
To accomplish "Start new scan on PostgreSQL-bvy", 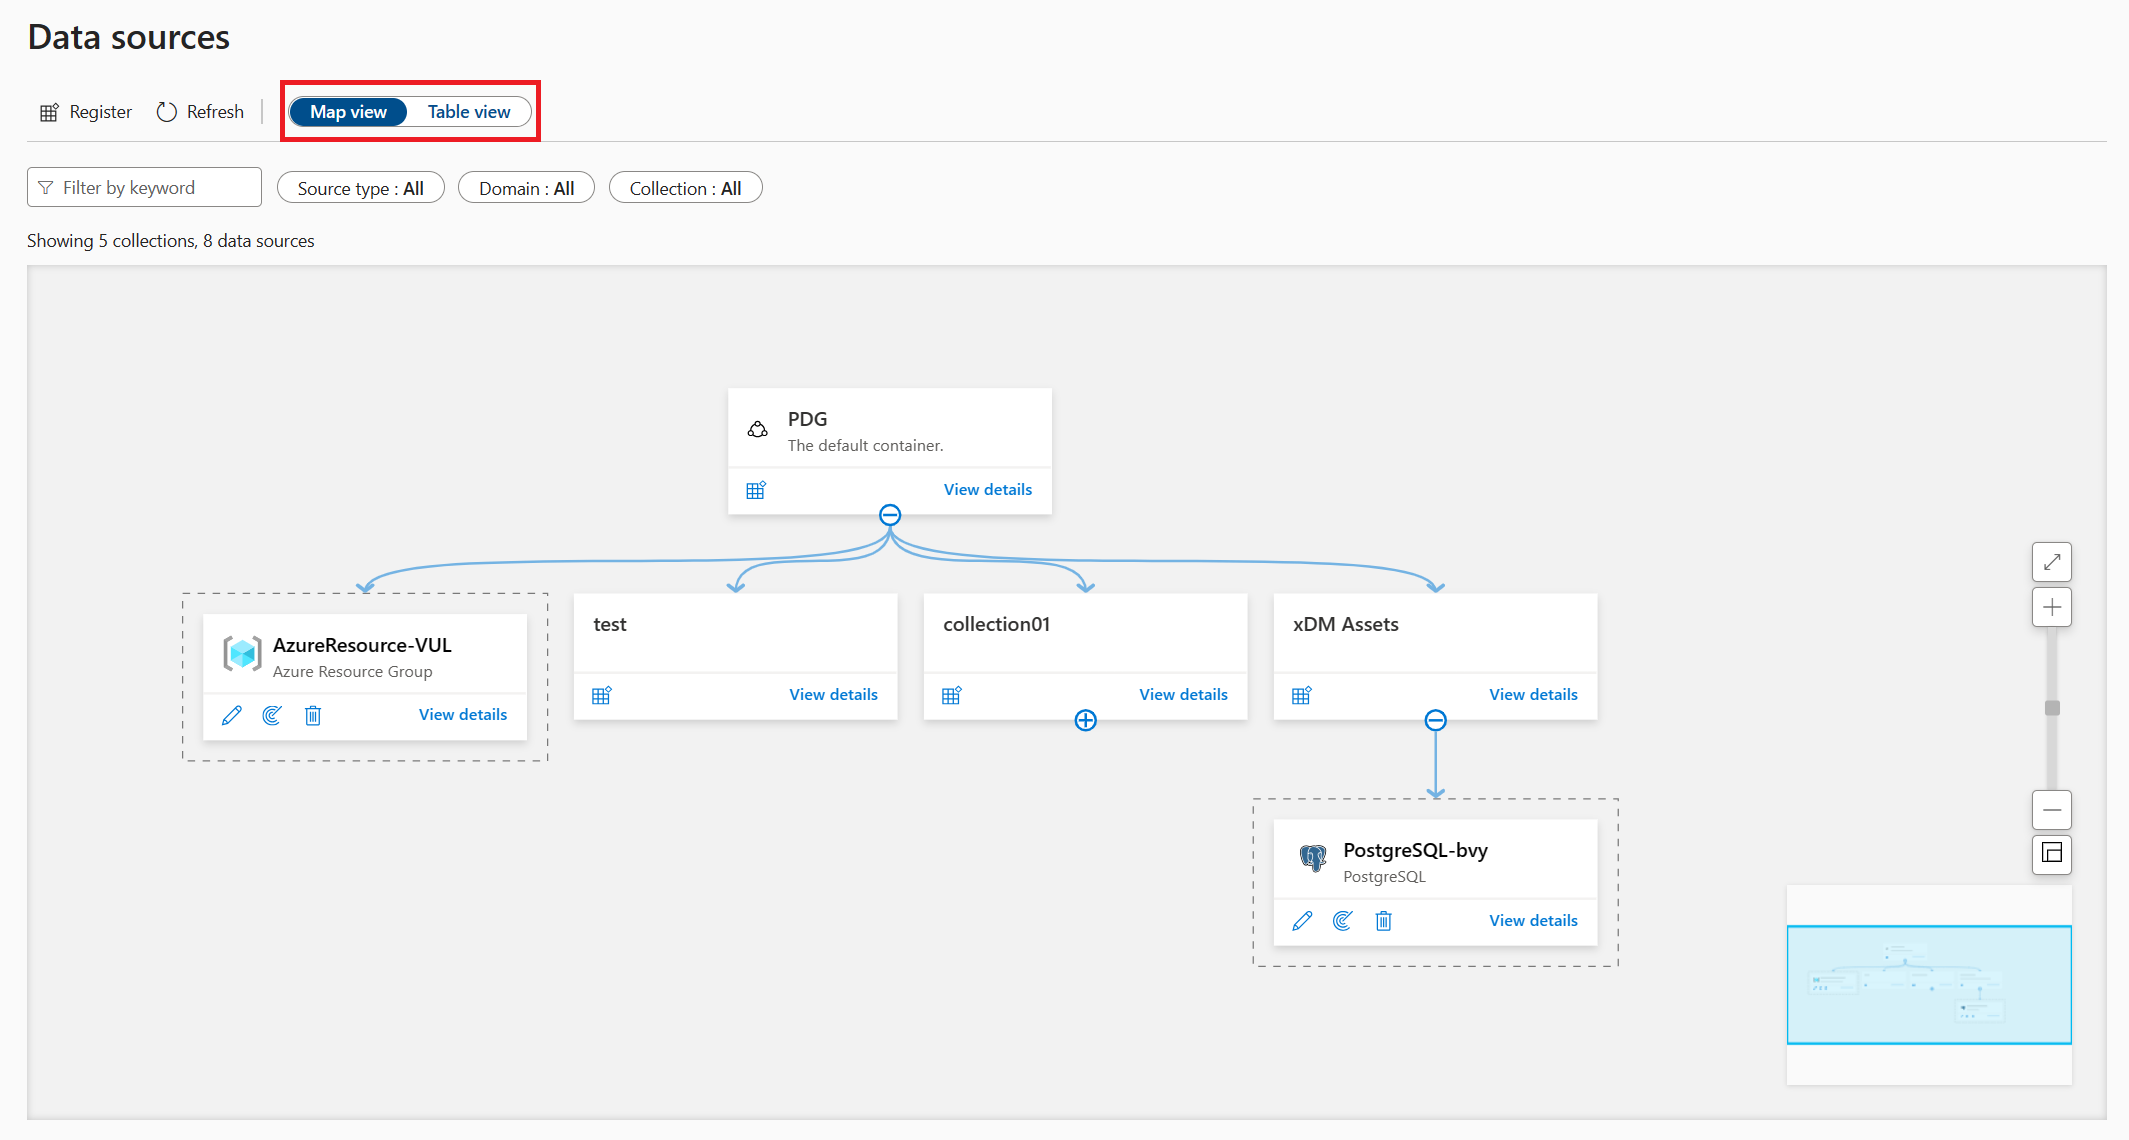I will pyautogui.click(x=1342, y=921).
